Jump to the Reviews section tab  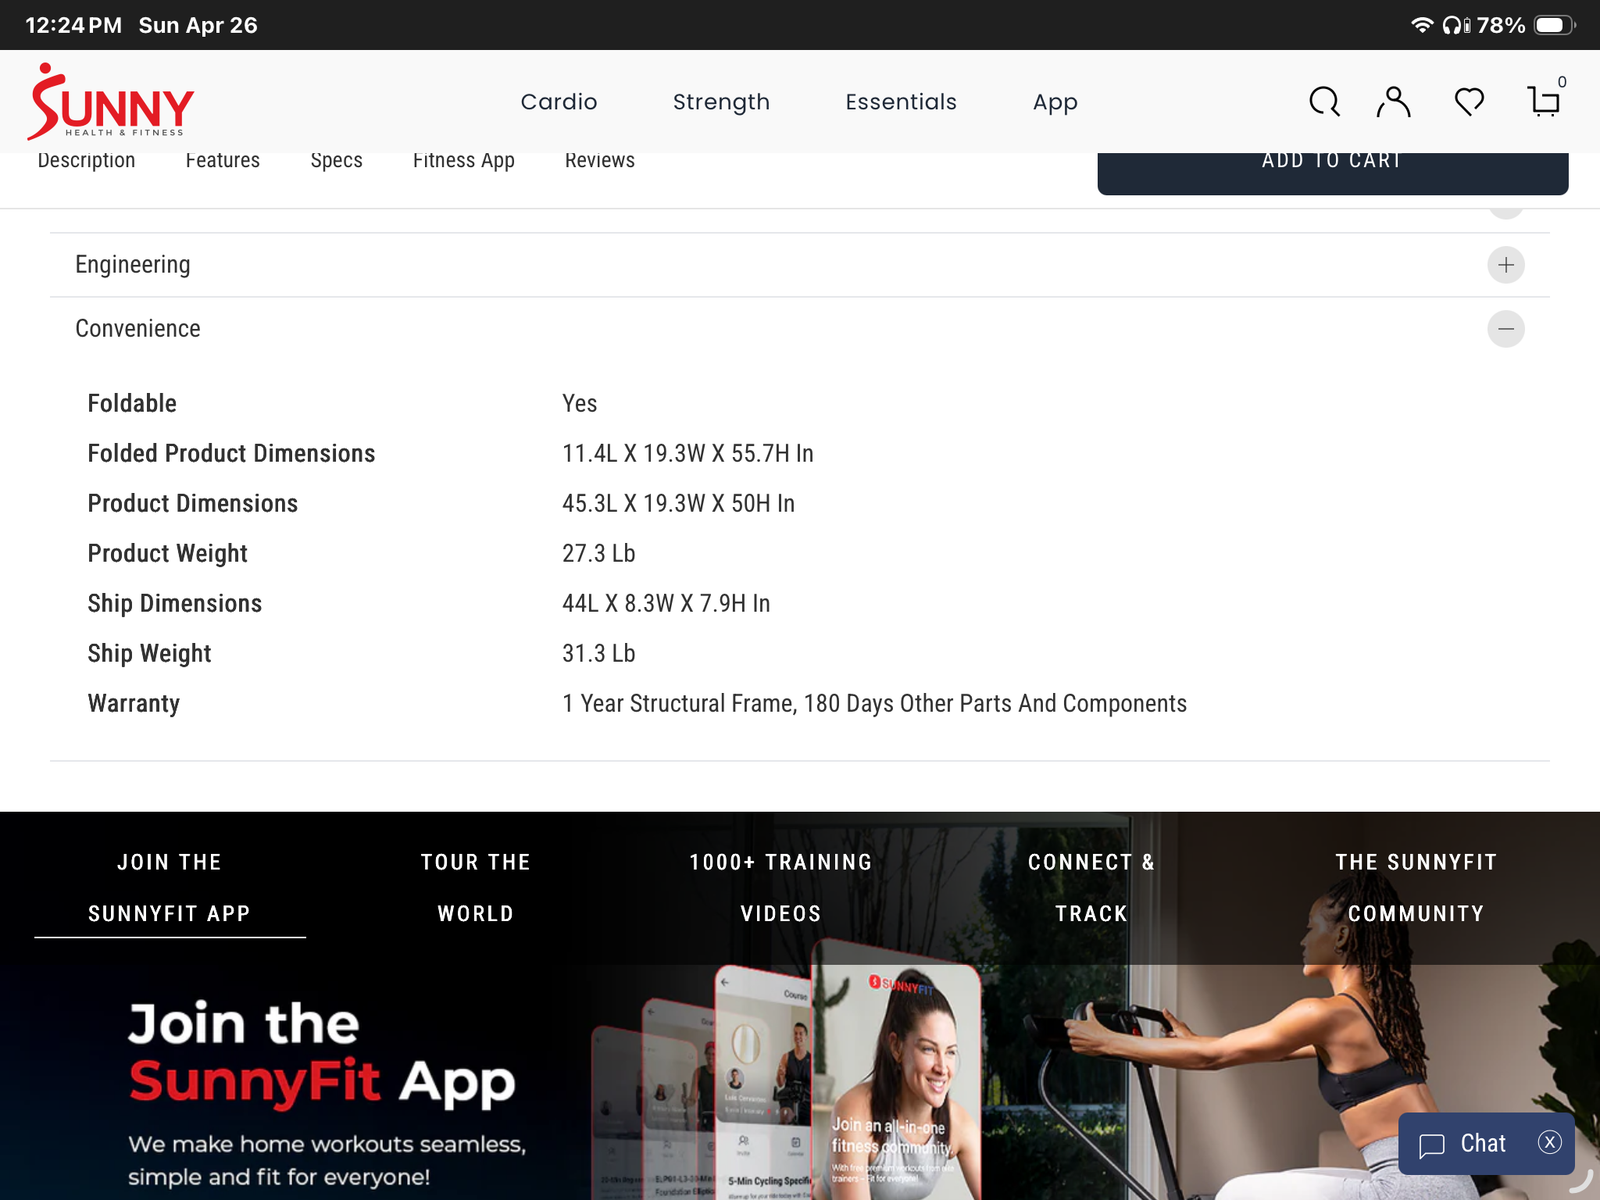click(x=599, y=162)
